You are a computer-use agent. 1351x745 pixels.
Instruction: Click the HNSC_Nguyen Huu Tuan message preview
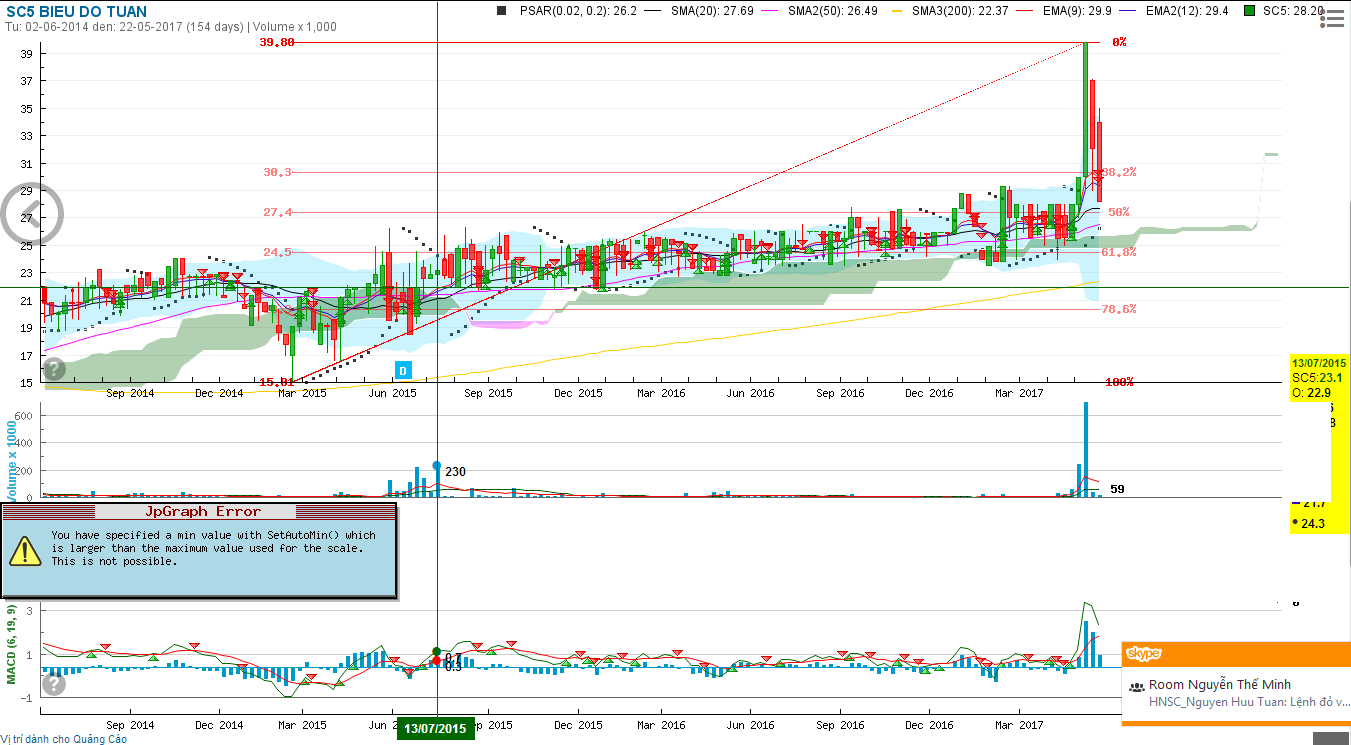pyautogui.click(x=1249, y=702)
